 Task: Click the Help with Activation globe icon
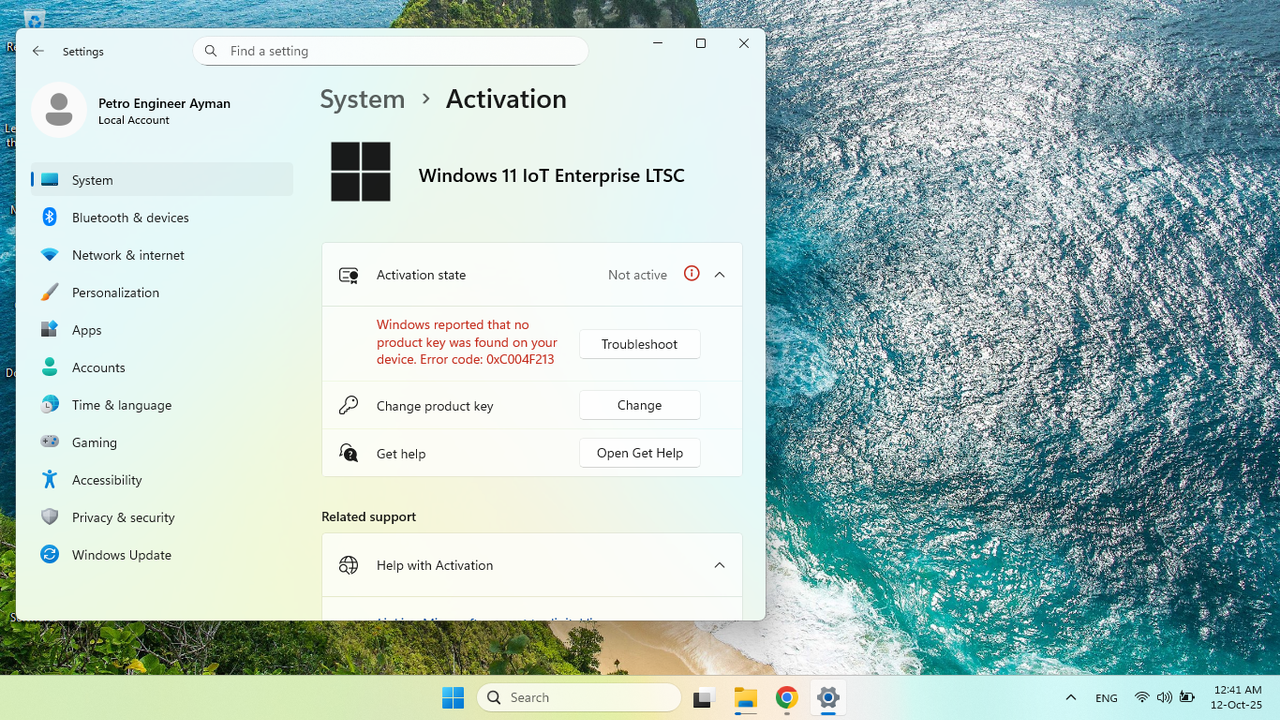click(x=348, y=565)
